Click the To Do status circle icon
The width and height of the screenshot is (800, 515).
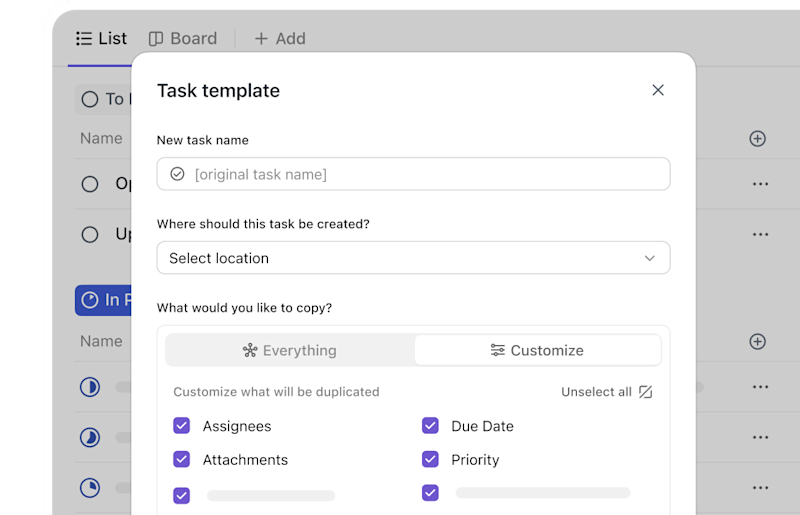tap(90, 99)
